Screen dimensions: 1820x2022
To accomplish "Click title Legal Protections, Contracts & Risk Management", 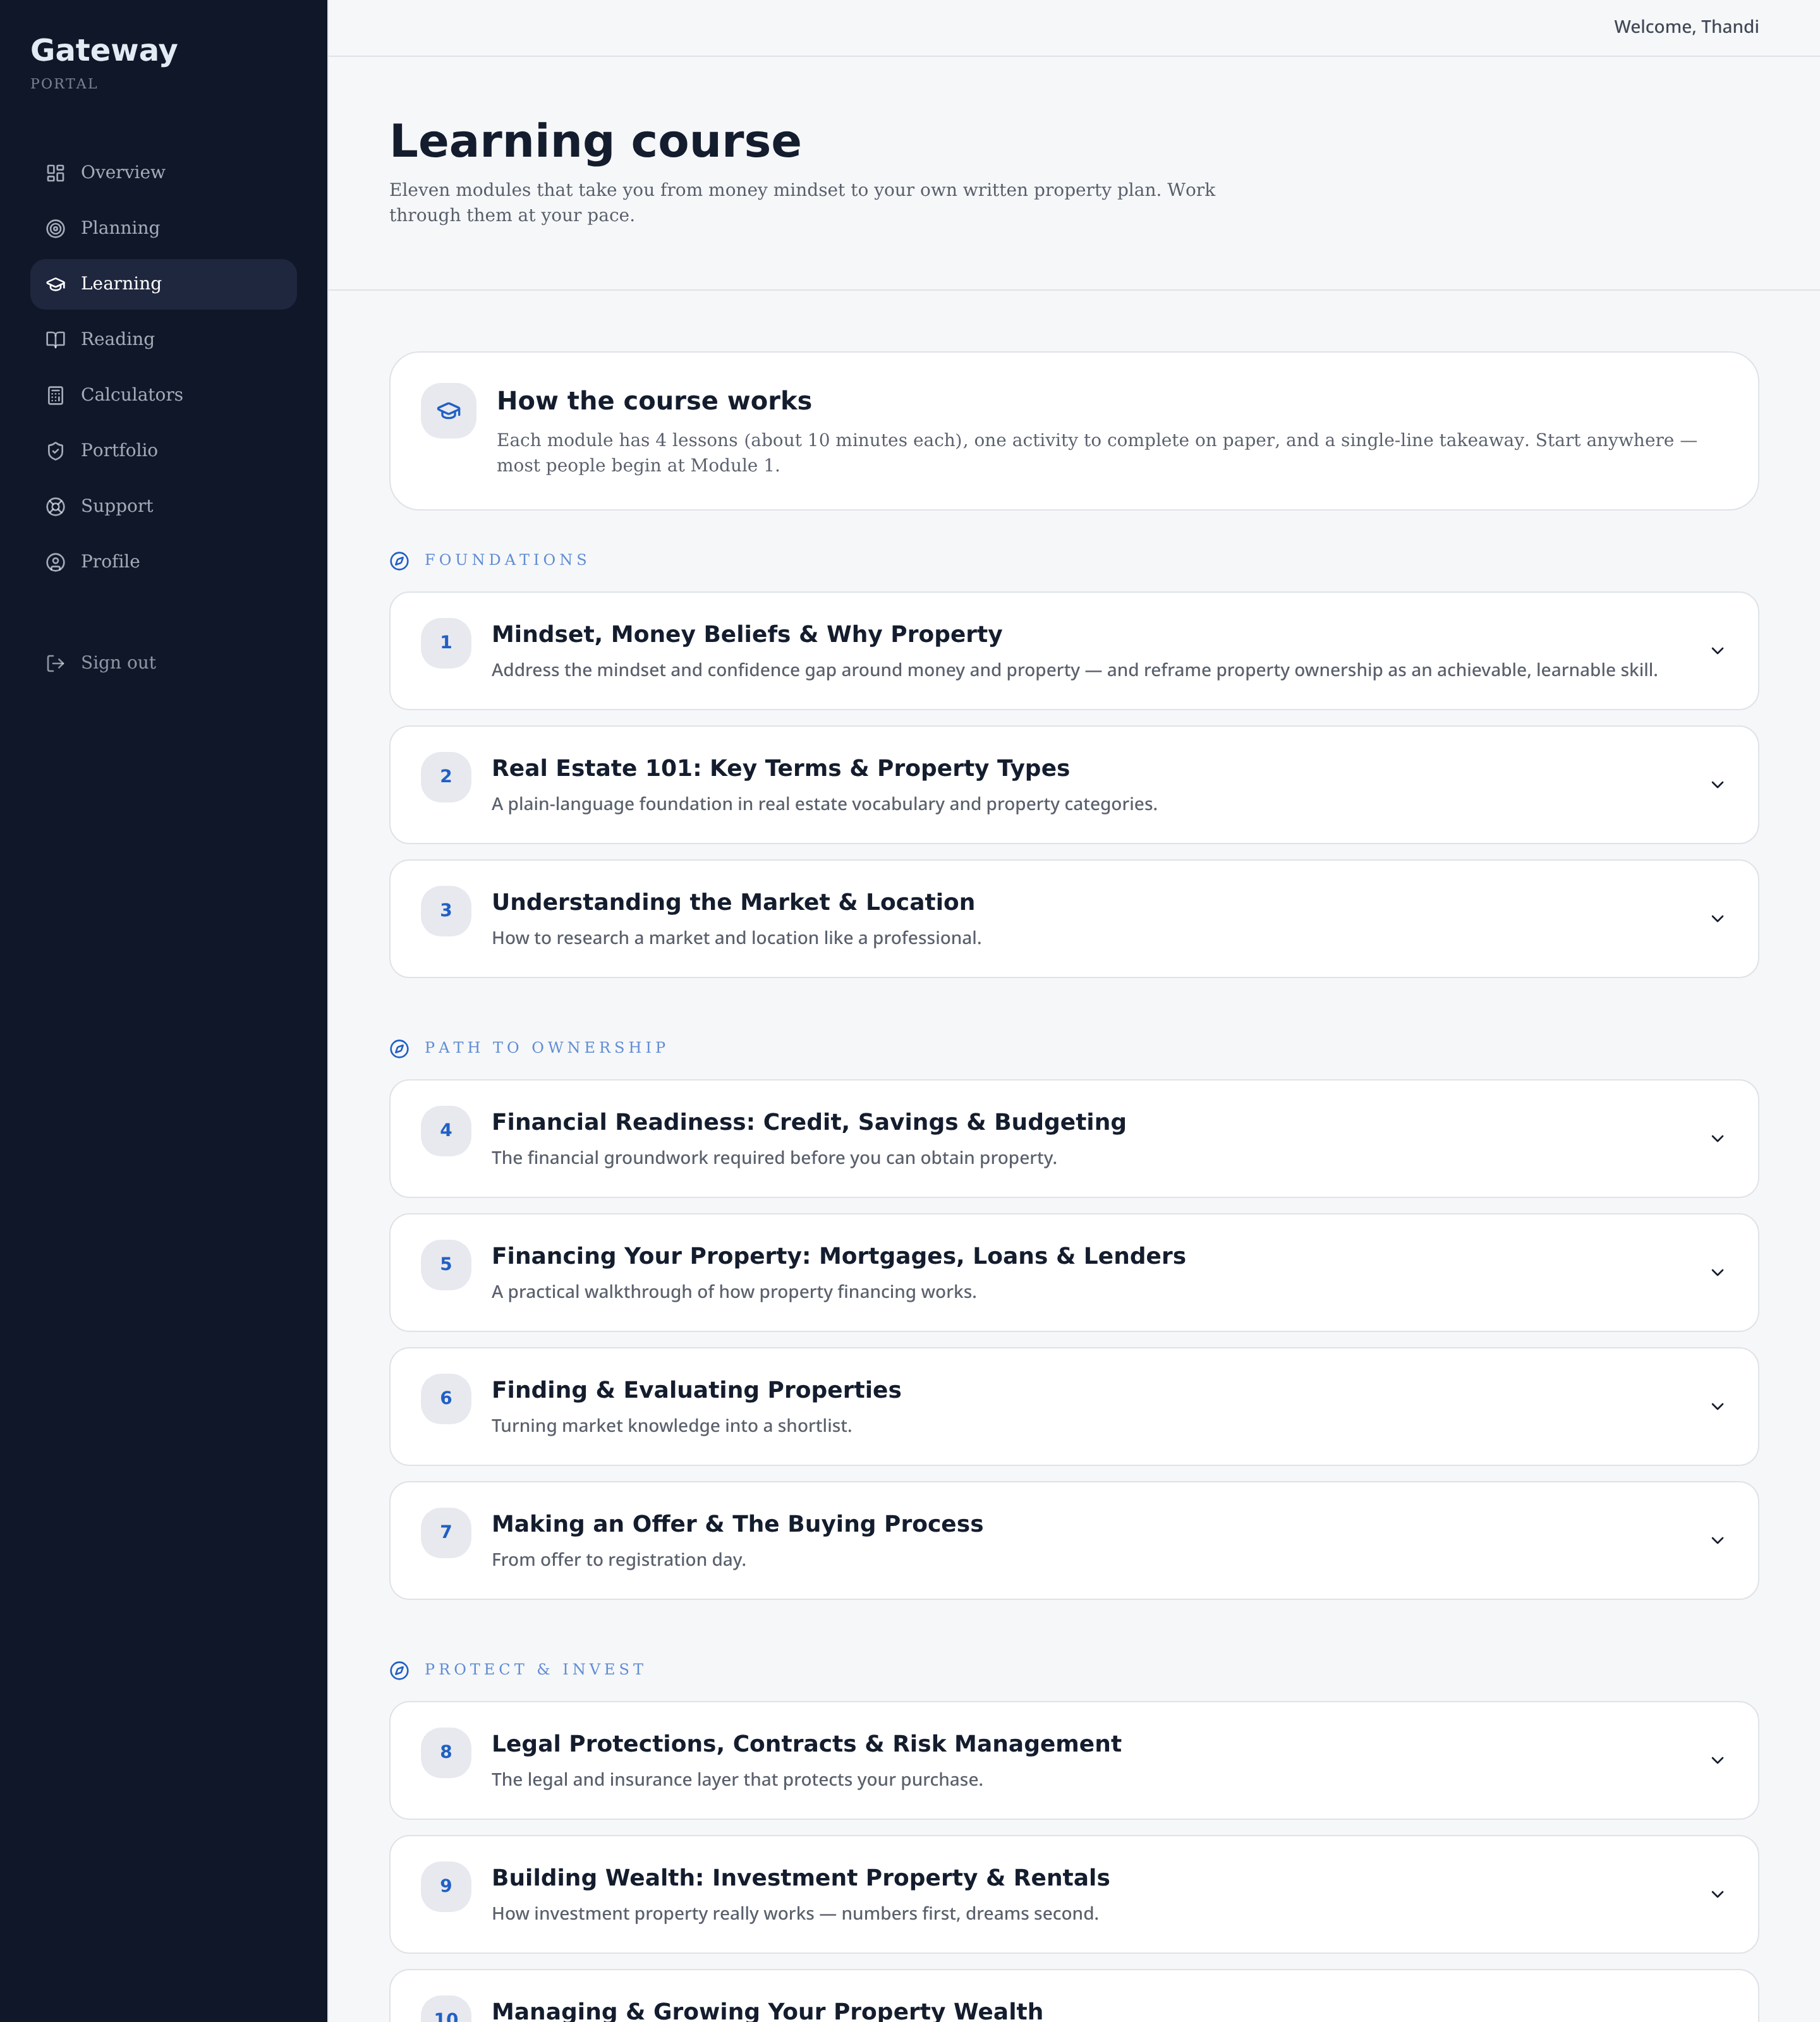I will point(806,1745).
